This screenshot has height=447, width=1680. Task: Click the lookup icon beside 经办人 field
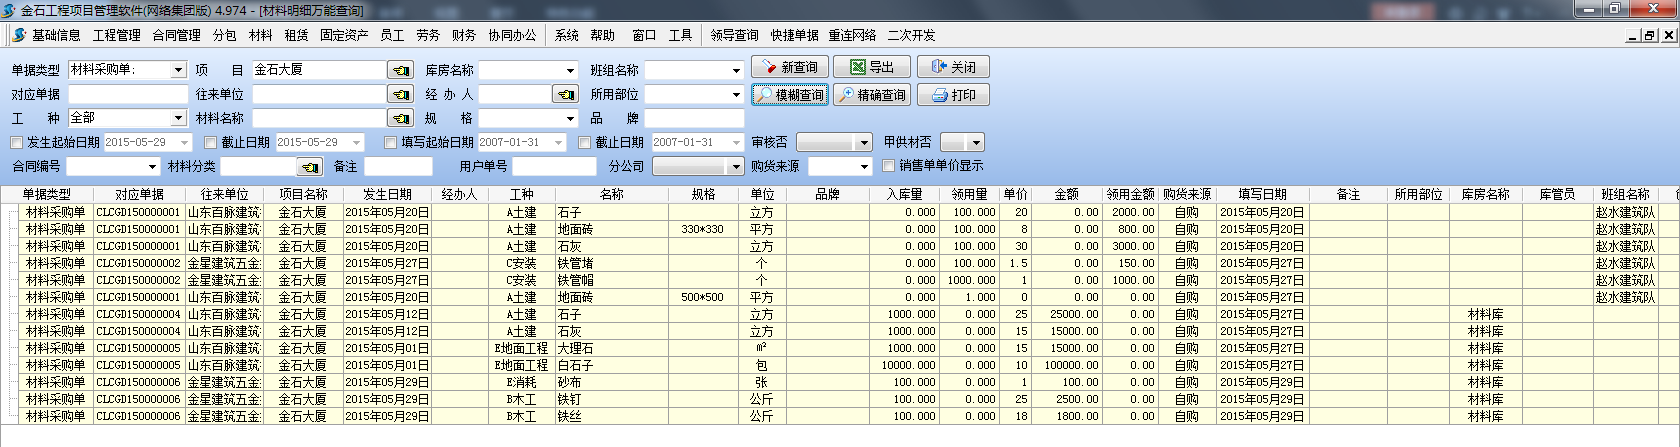pyautogui.click(x=566, y=94)
